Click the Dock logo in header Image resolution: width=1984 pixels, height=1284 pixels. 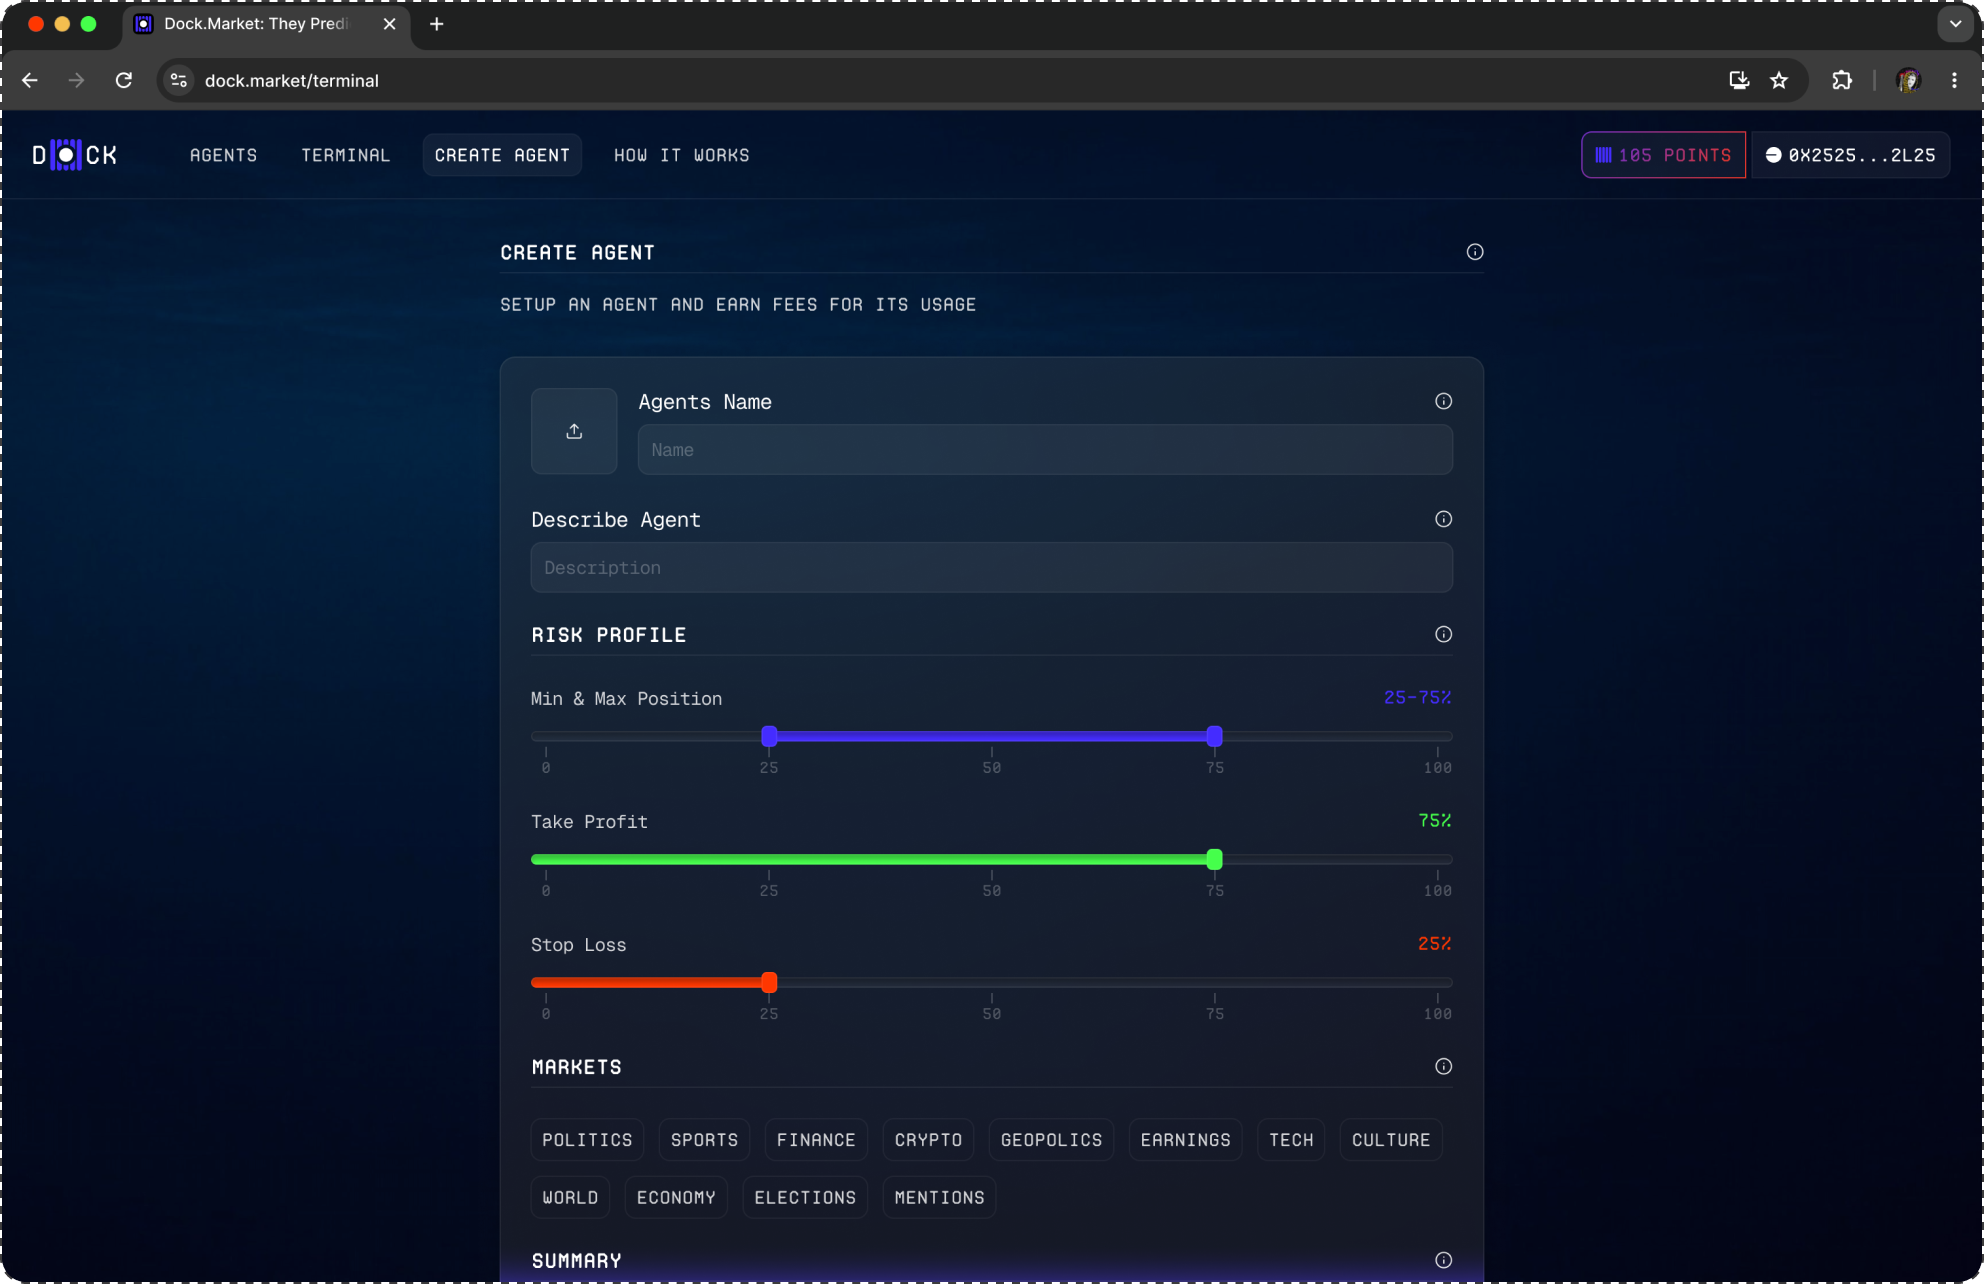[75, 155]
